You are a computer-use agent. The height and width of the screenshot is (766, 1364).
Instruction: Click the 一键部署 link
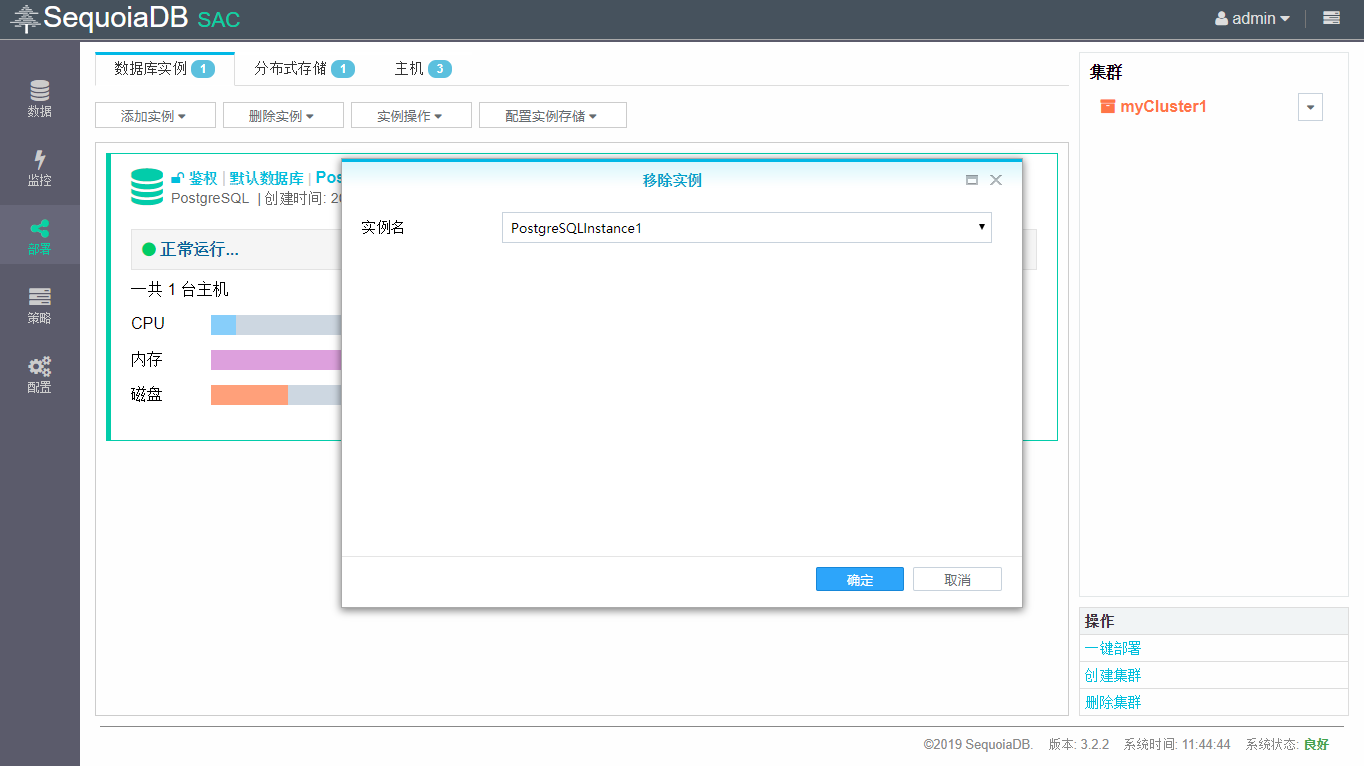point(1113,648)
